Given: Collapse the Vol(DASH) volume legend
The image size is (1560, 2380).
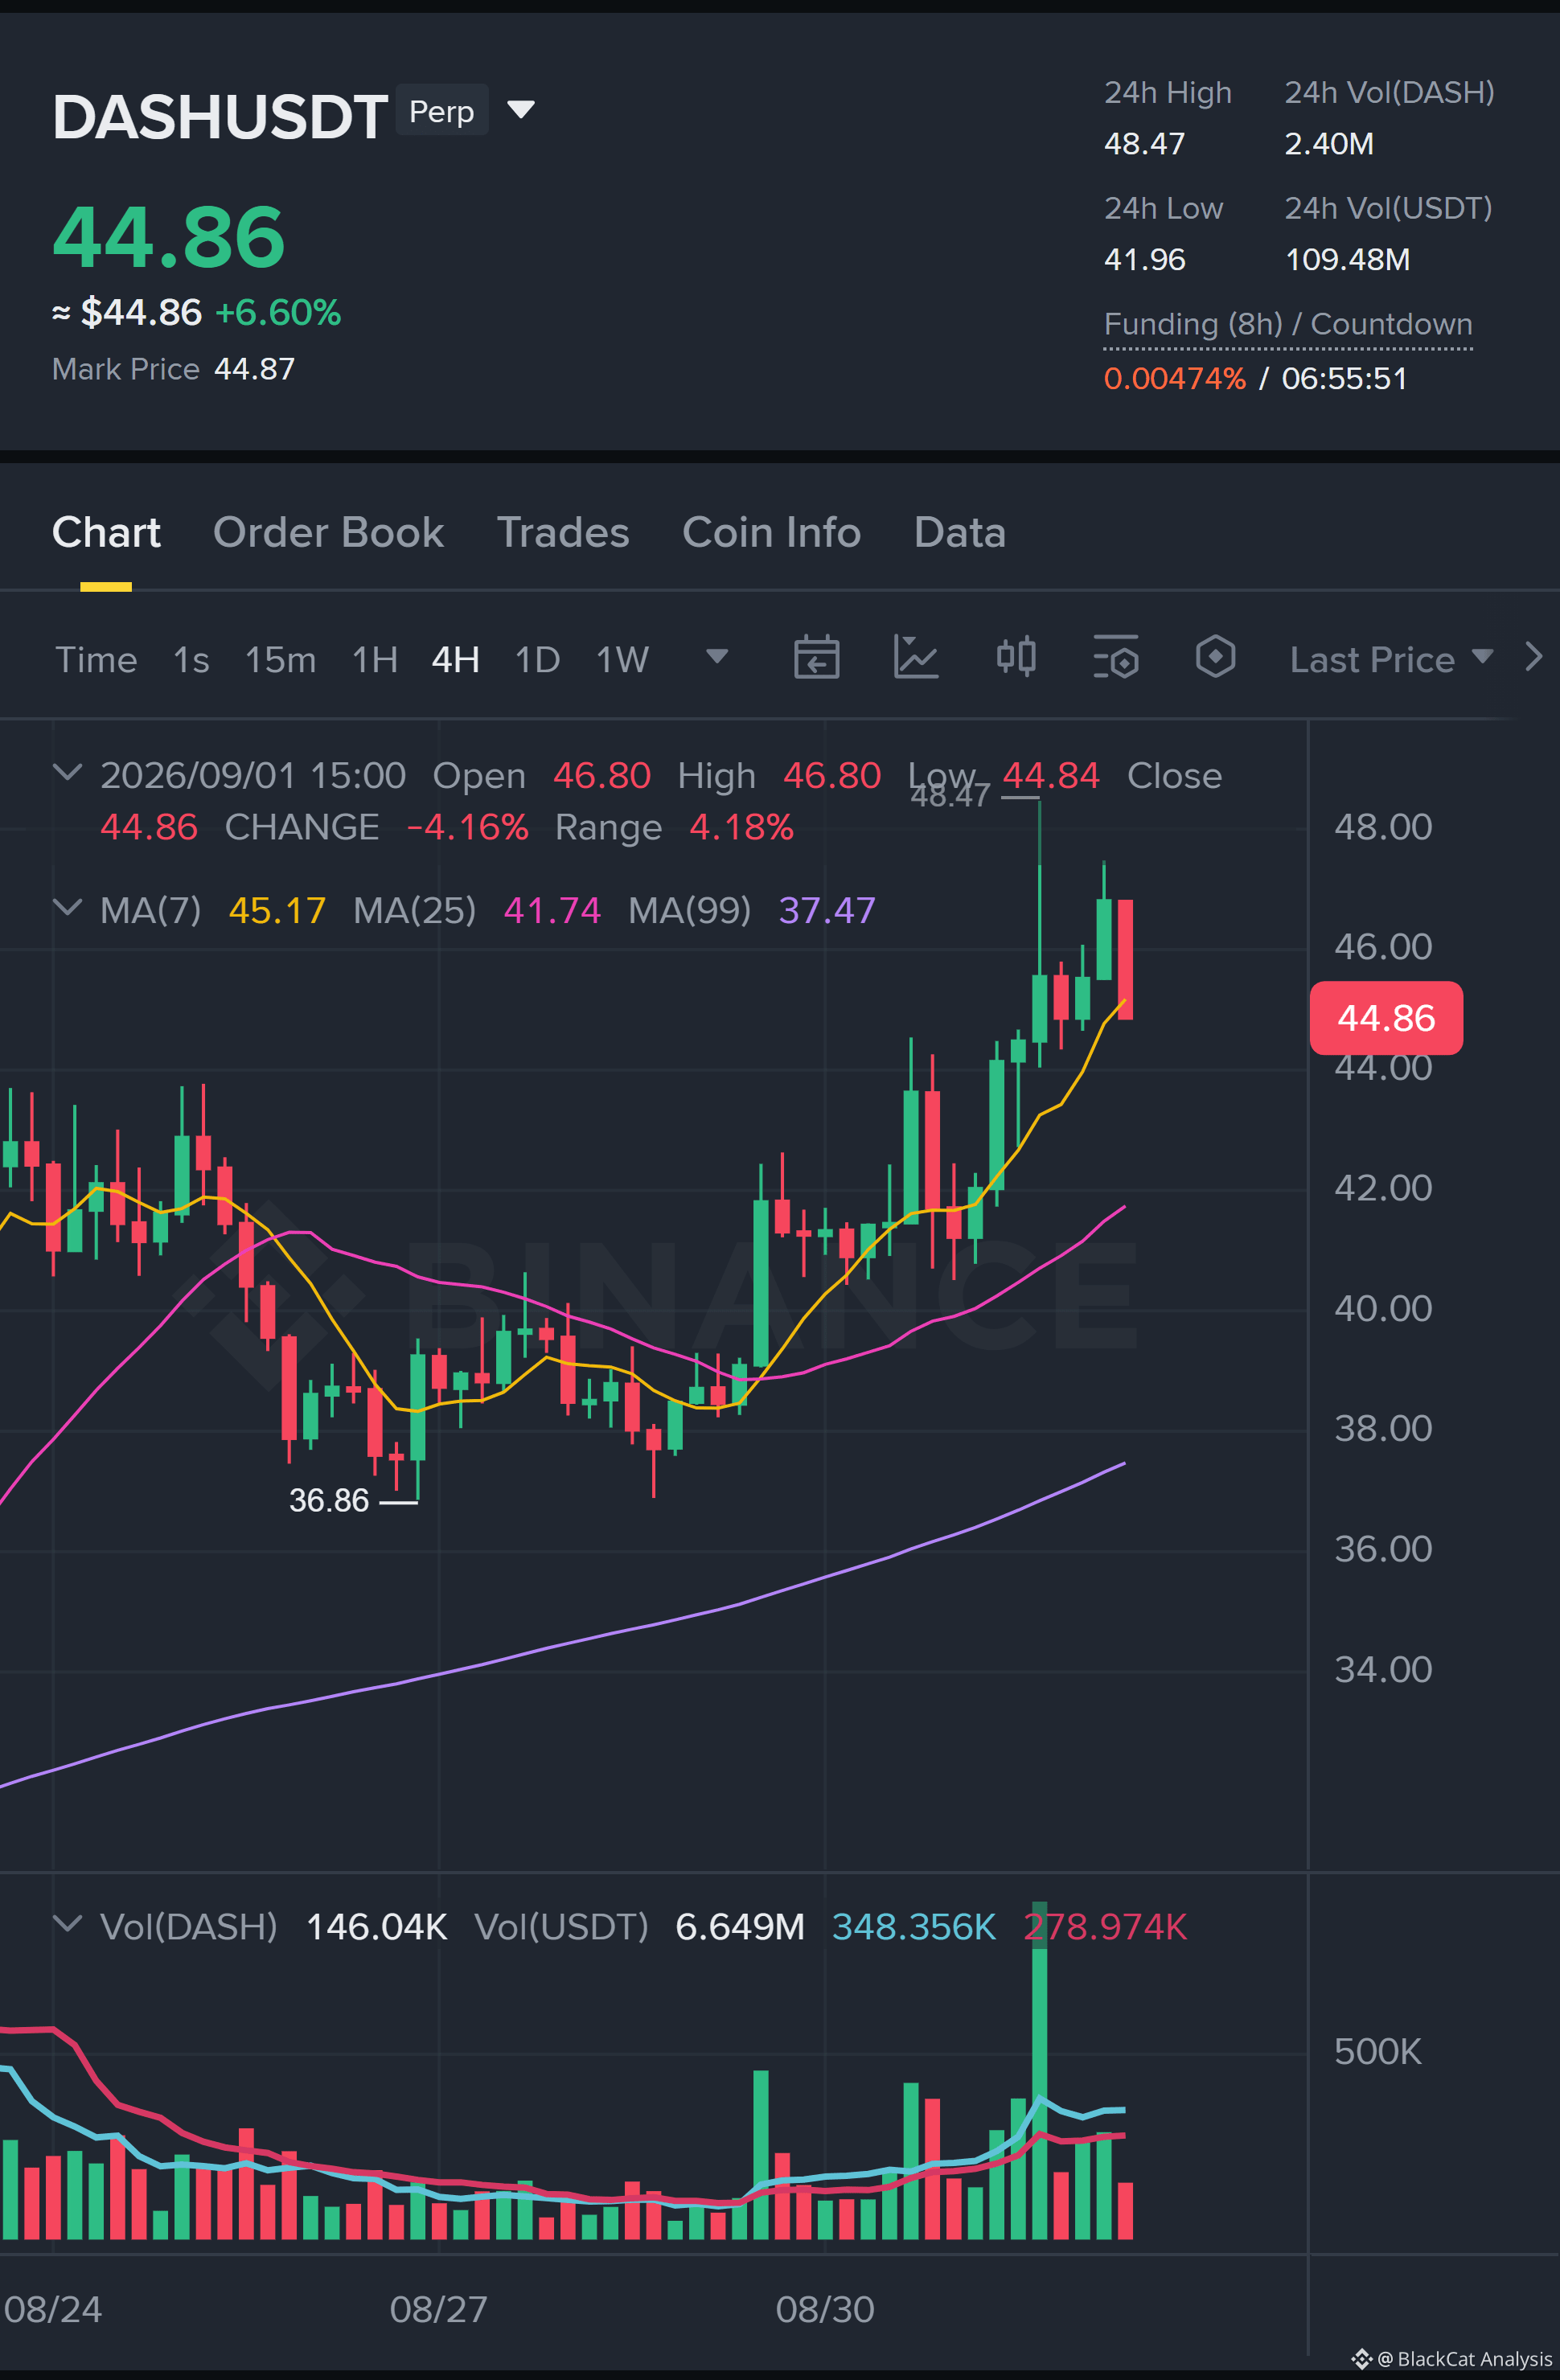Looking at the screenshot, I should pyautogui.click(x=67, y=1924).
